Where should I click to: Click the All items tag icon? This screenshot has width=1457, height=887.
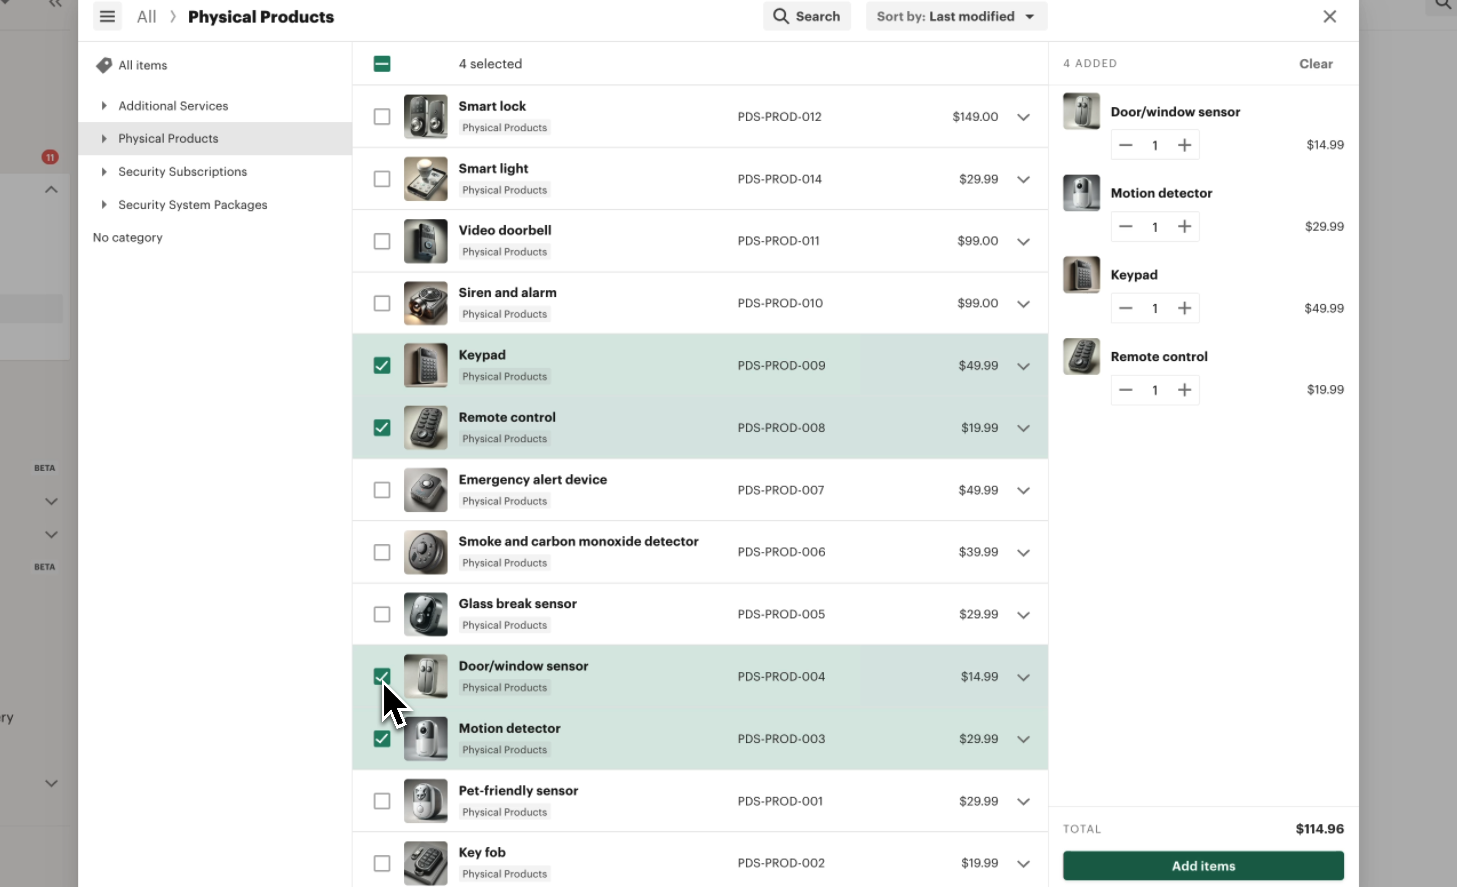click(103, 65)
